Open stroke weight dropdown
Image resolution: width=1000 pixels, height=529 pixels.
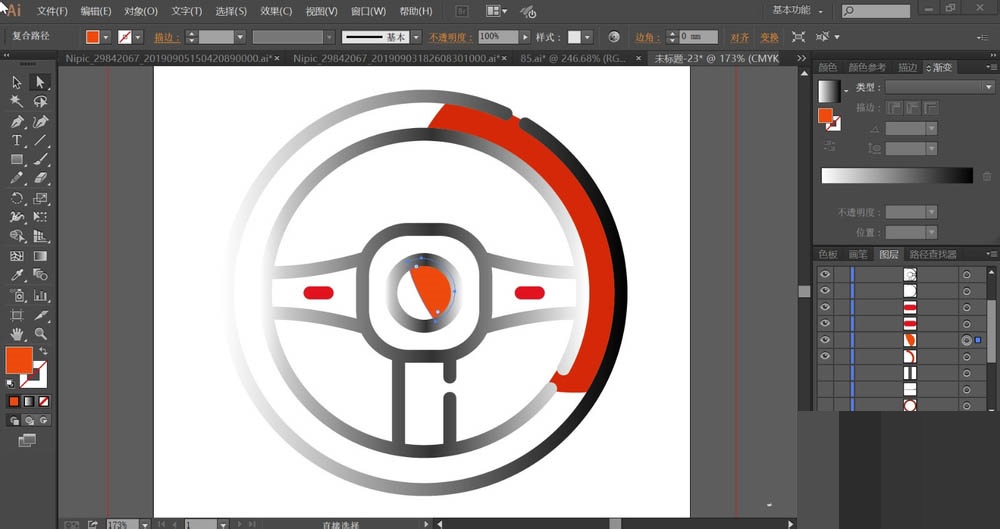(240, 37)
